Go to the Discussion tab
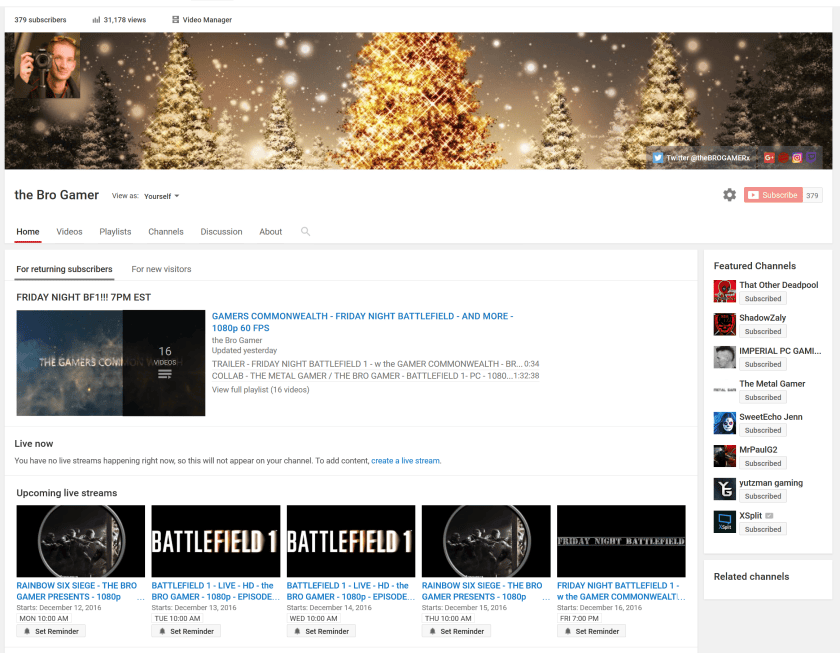840x653 pixels. 221,231
